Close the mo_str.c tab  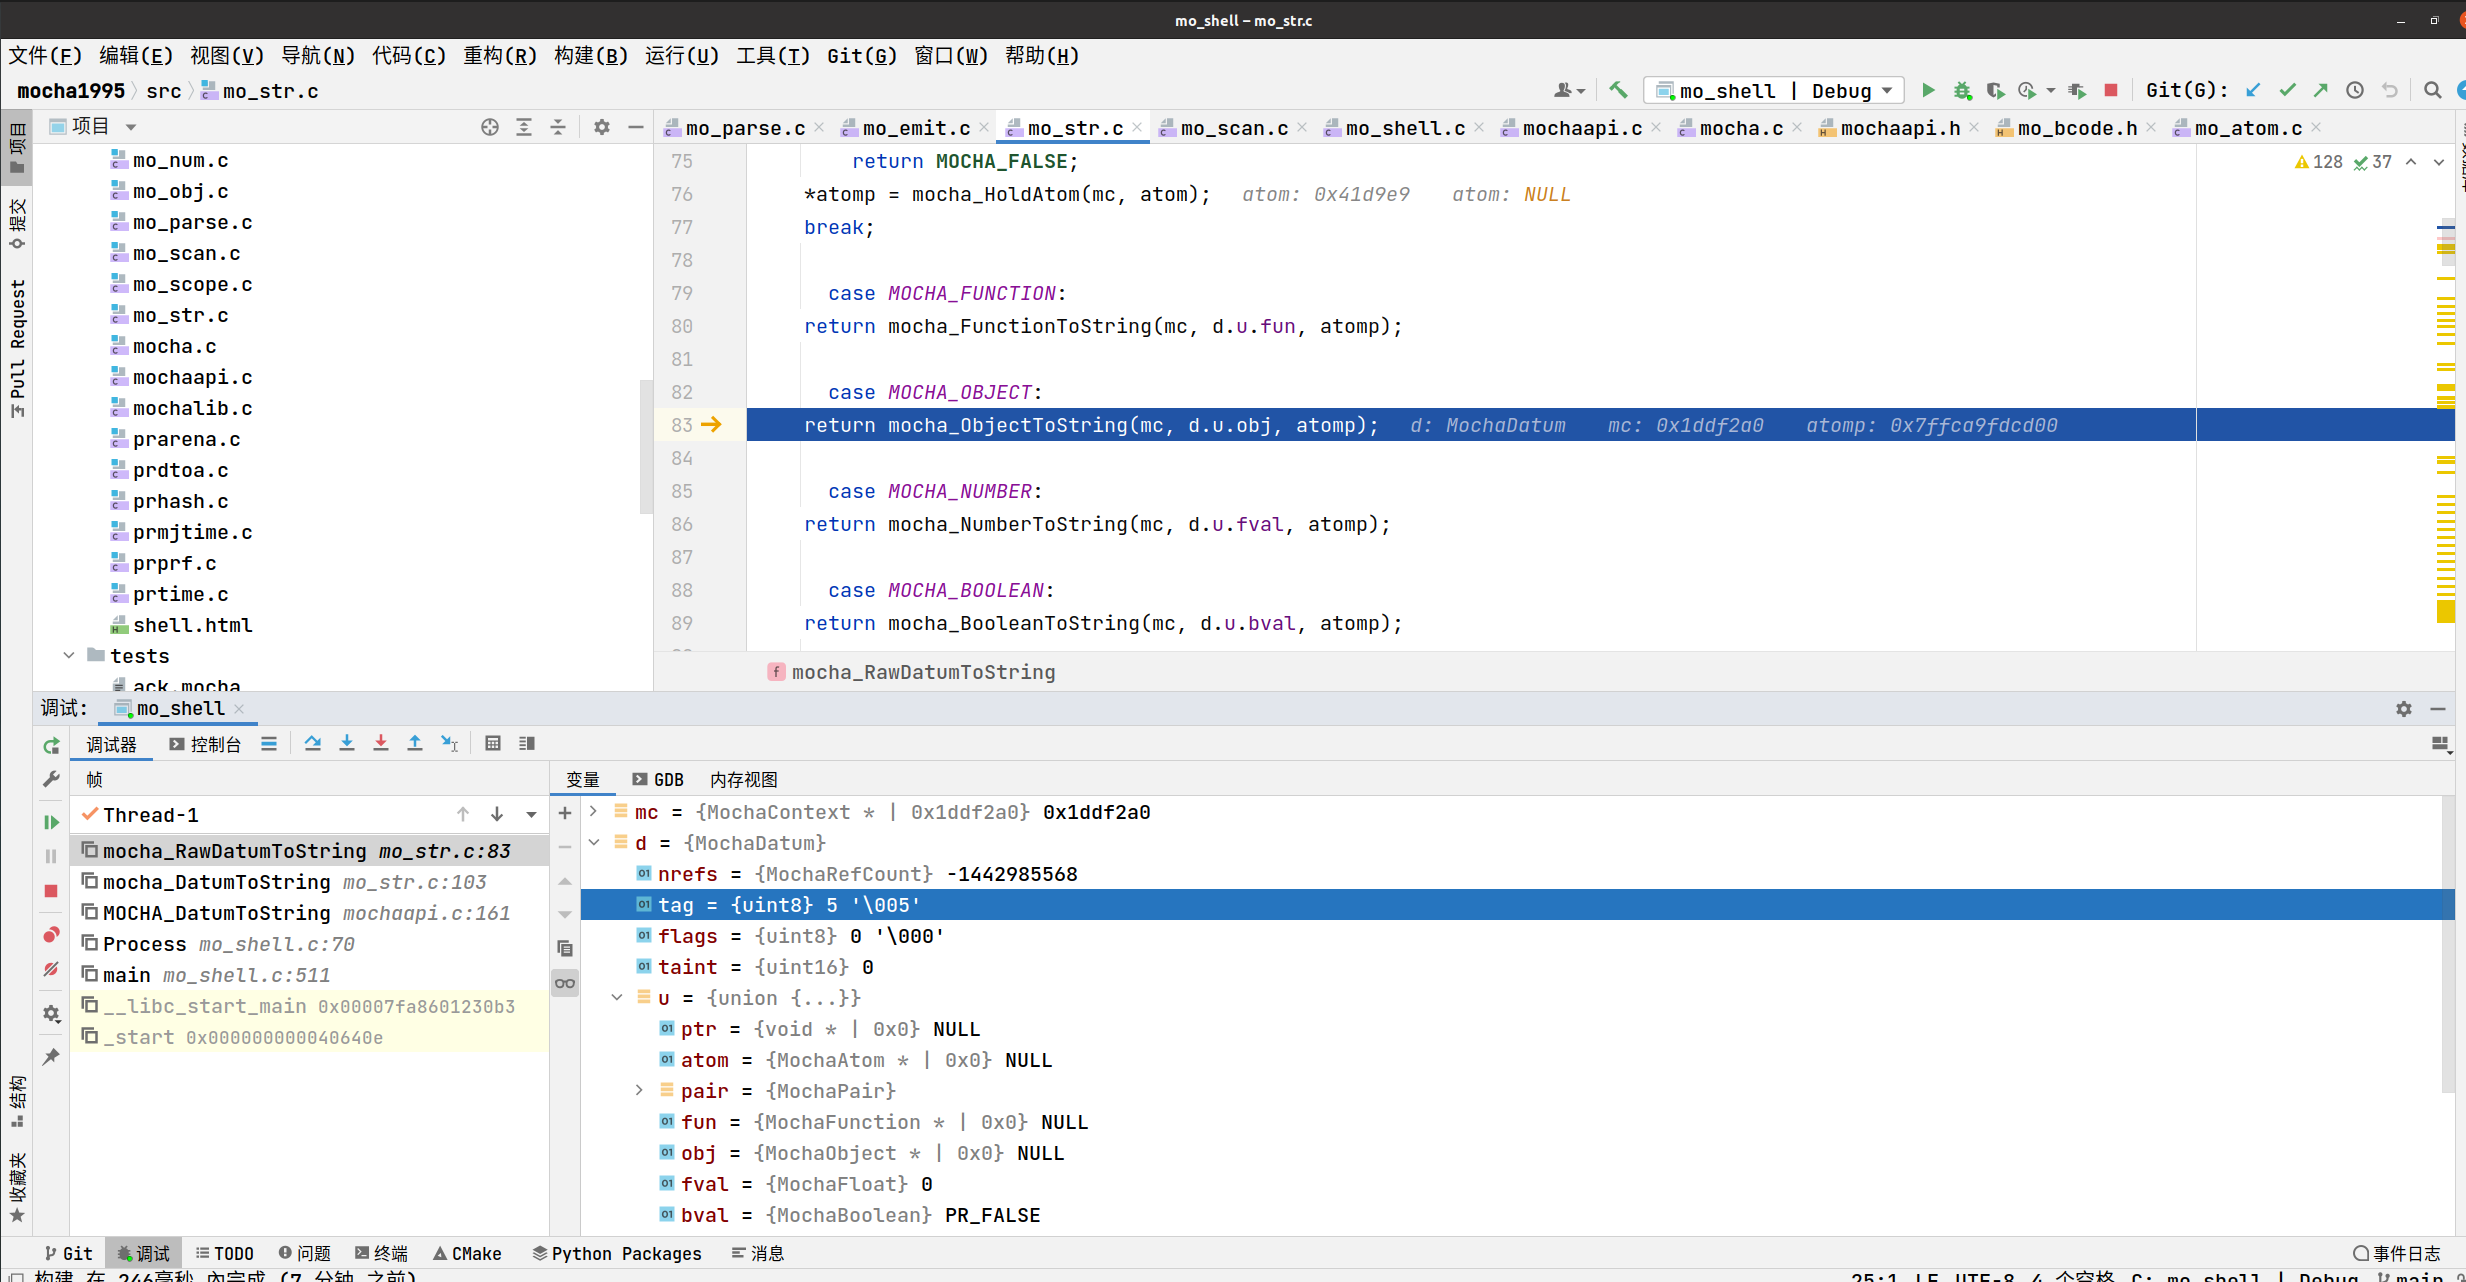pos(1137,128)
